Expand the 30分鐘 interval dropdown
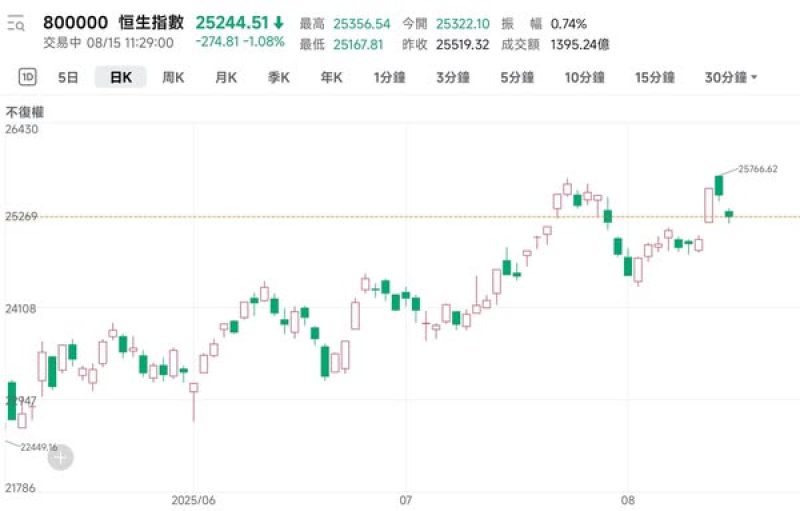 coord(731,77)
